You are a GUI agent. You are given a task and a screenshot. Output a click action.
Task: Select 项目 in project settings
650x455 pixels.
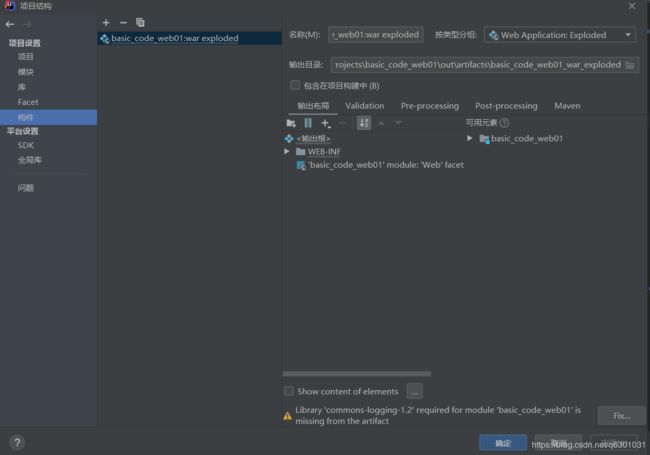tap(26, 57)
